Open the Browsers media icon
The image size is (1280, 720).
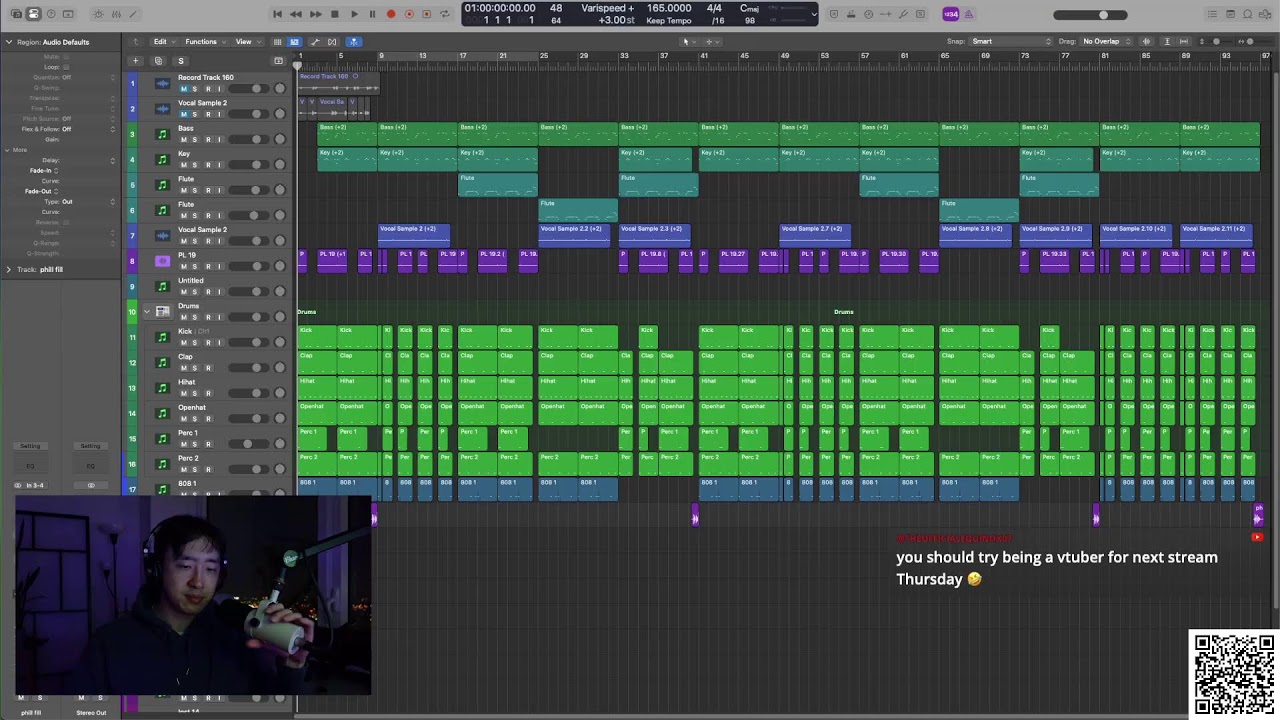(1267, 14)
